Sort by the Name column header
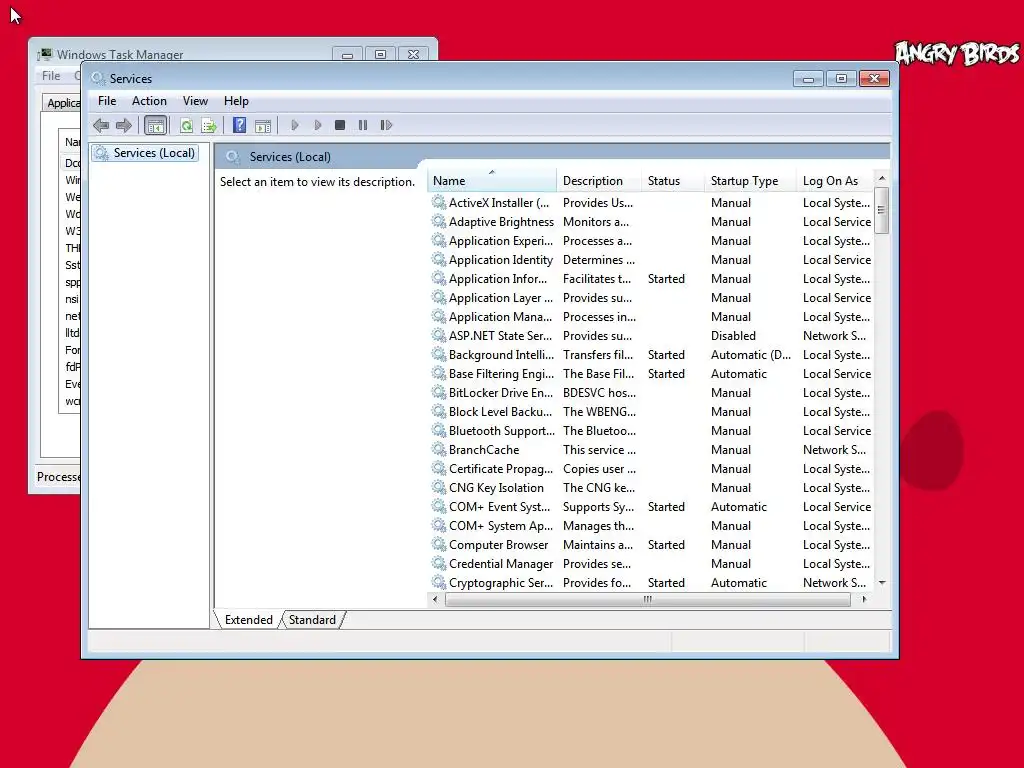Image resolution: width=1024 pixels, height=768 pixels. point(492,181)
